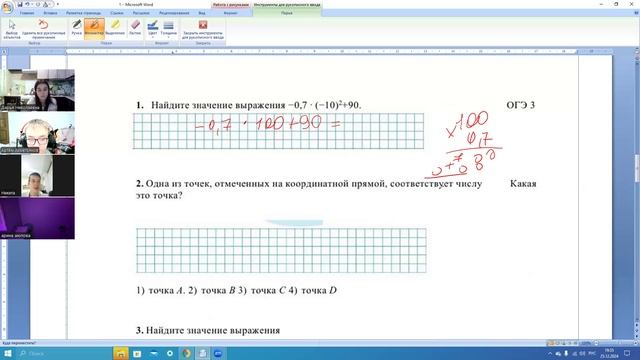Click the problem 1 answer grid
The height and width of the screenshot is (360, 640).
(278, 131)
